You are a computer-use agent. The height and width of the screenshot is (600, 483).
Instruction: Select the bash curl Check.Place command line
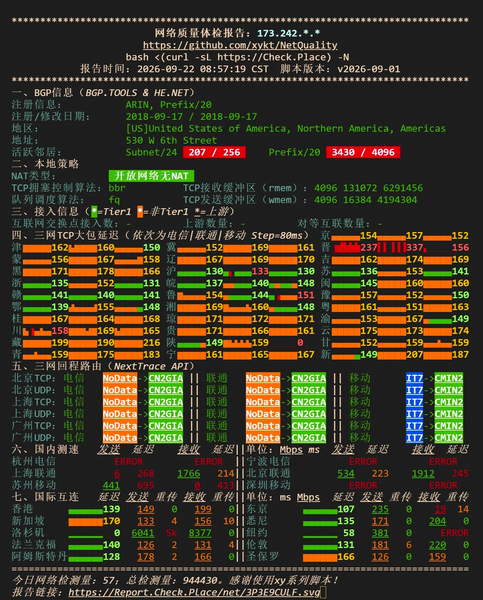point(237,57)
